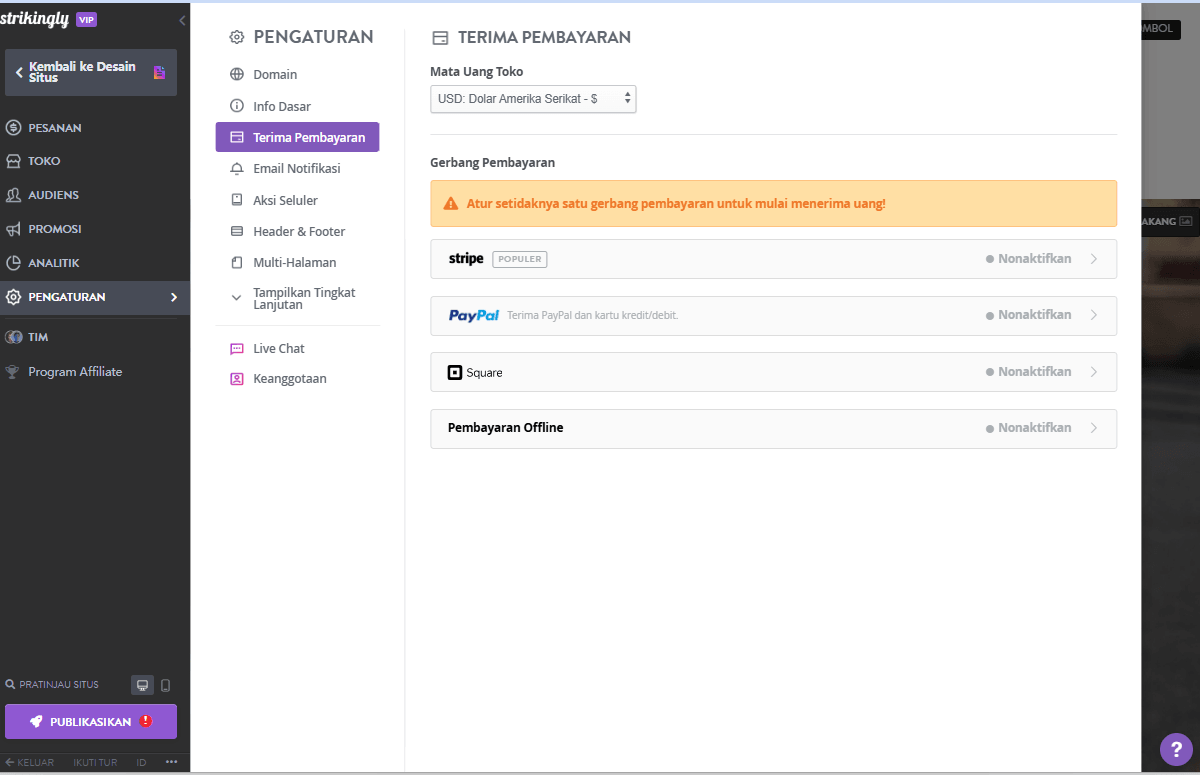Click the Stripe logo in payment gateways
Image resolution: width=1200 pixels, height=775 pixels.
(465, 258)
